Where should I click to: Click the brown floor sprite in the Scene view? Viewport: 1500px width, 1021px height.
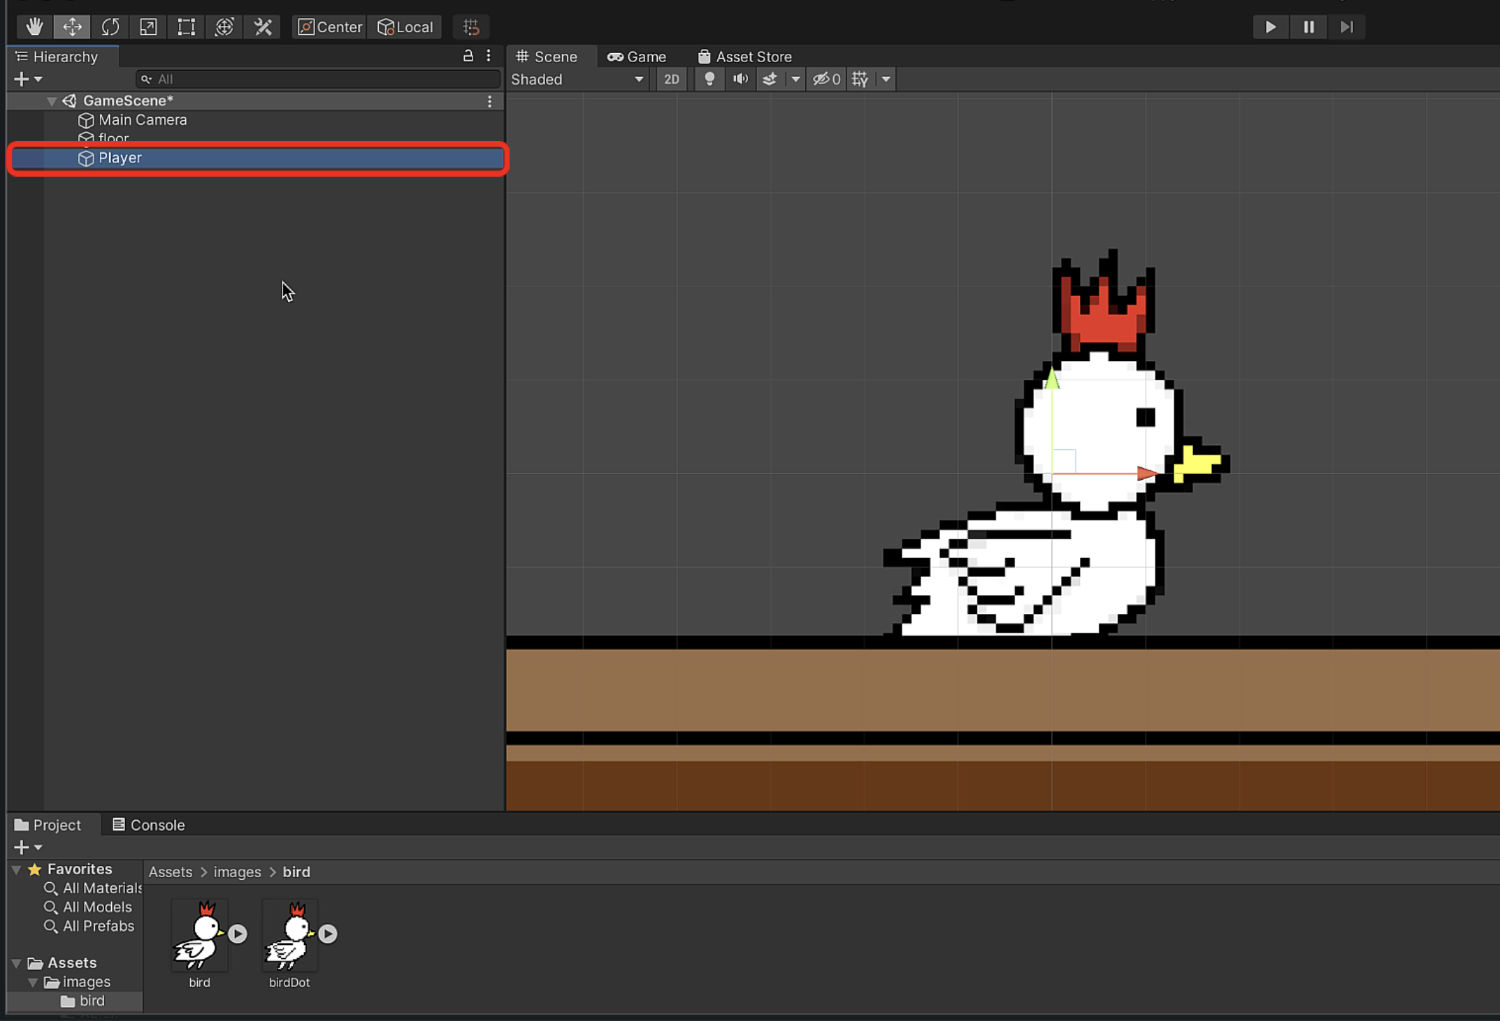[x=1003, y=724]
